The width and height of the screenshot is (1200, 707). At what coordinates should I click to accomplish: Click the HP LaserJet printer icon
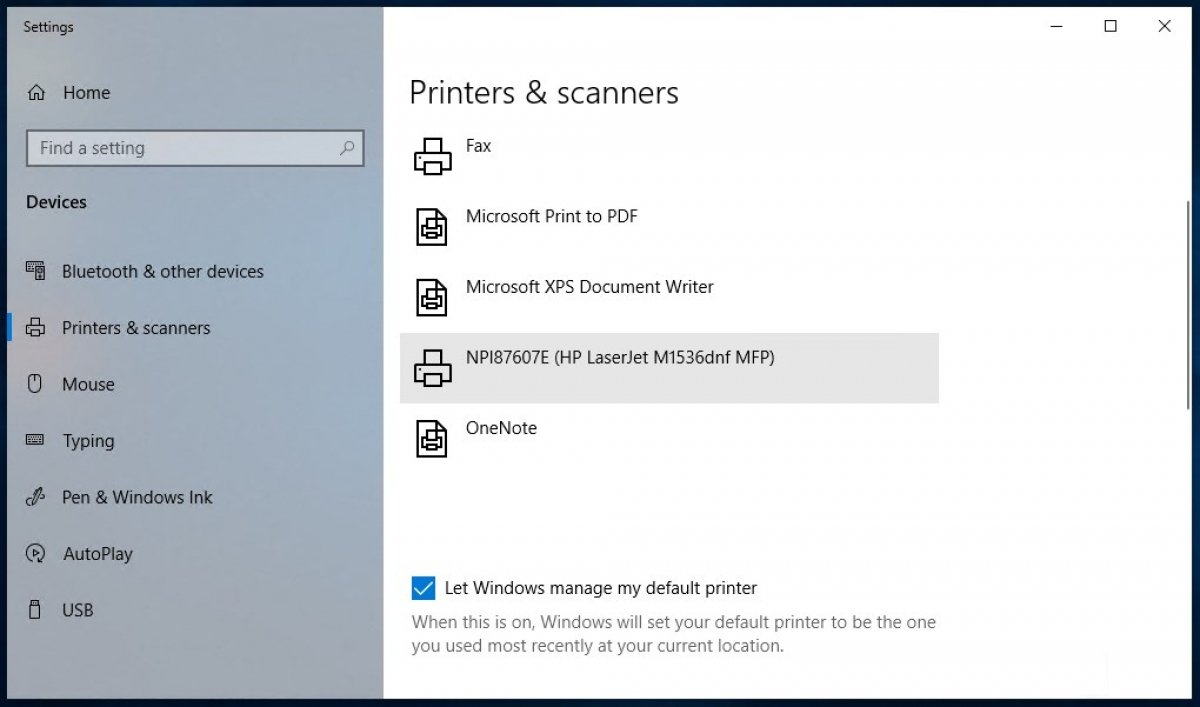(x=432, y=368)
